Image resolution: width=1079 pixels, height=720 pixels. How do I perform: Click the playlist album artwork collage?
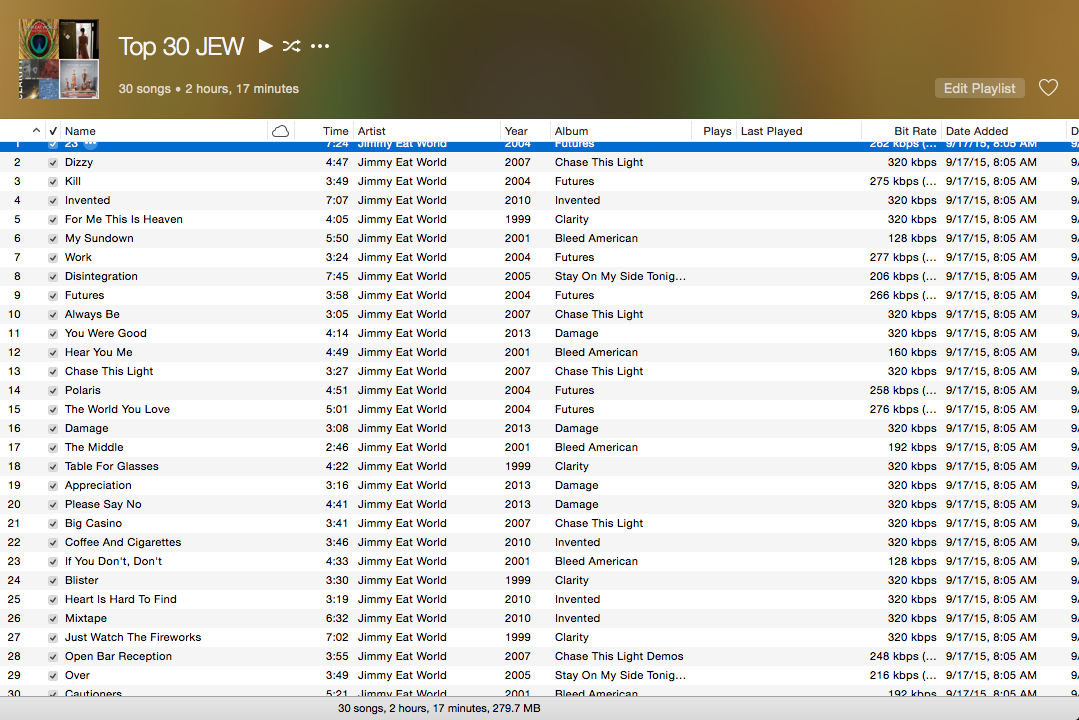pyautogui.click(x=58, y=59)
